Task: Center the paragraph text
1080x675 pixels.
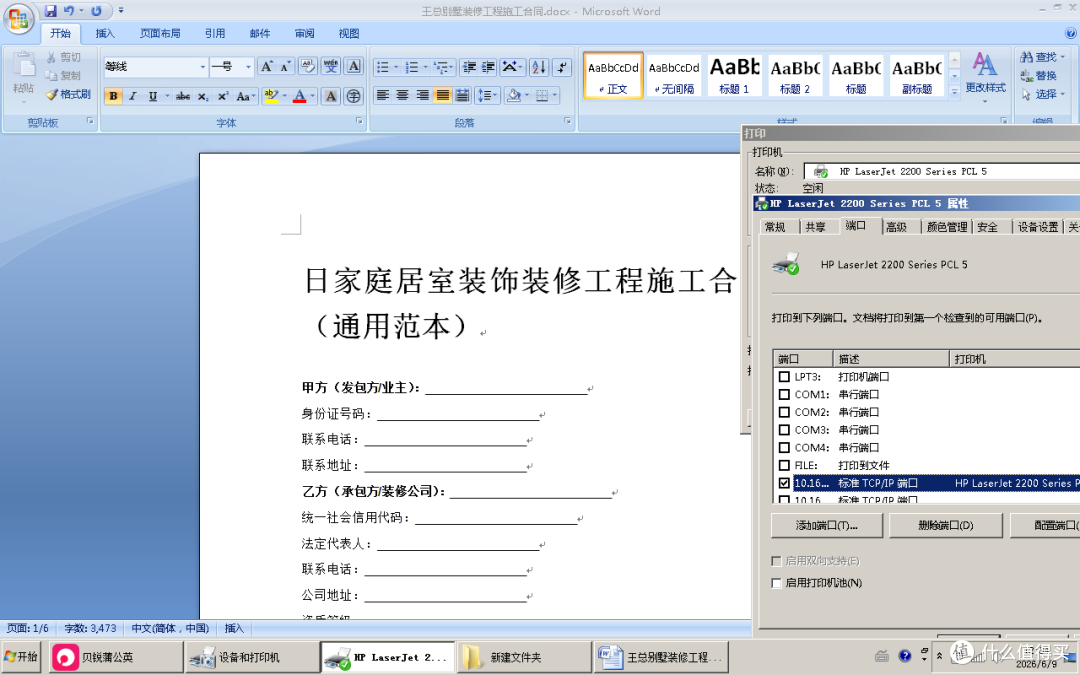Action: click(402, 96)
